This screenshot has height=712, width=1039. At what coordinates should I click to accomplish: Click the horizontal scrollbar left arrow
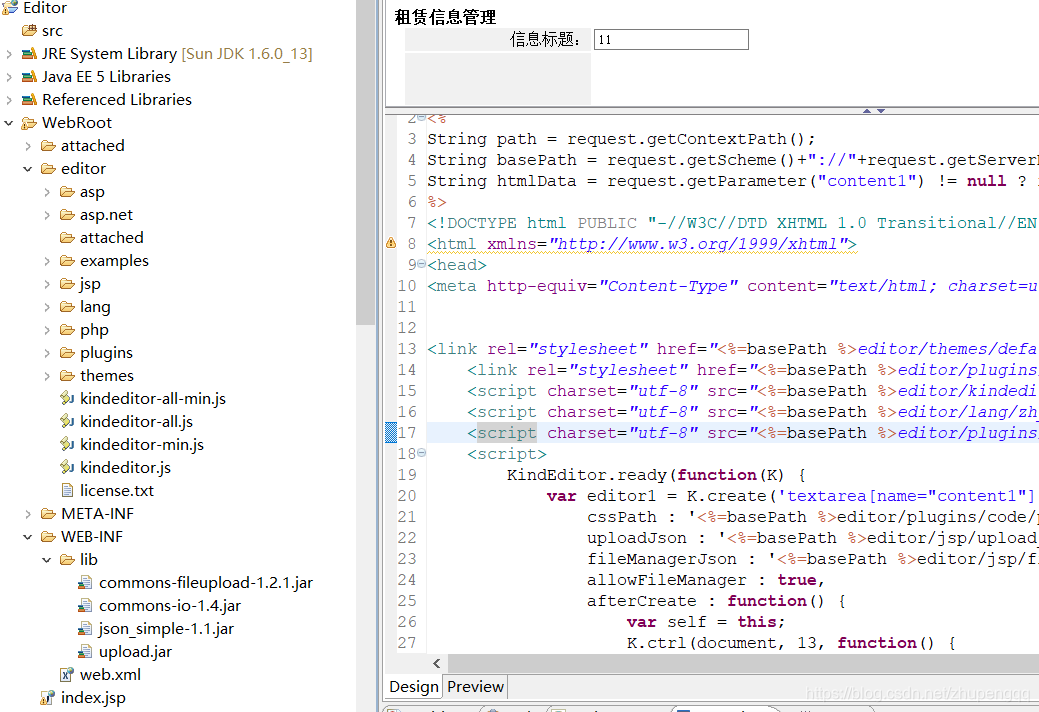(437, 663)
